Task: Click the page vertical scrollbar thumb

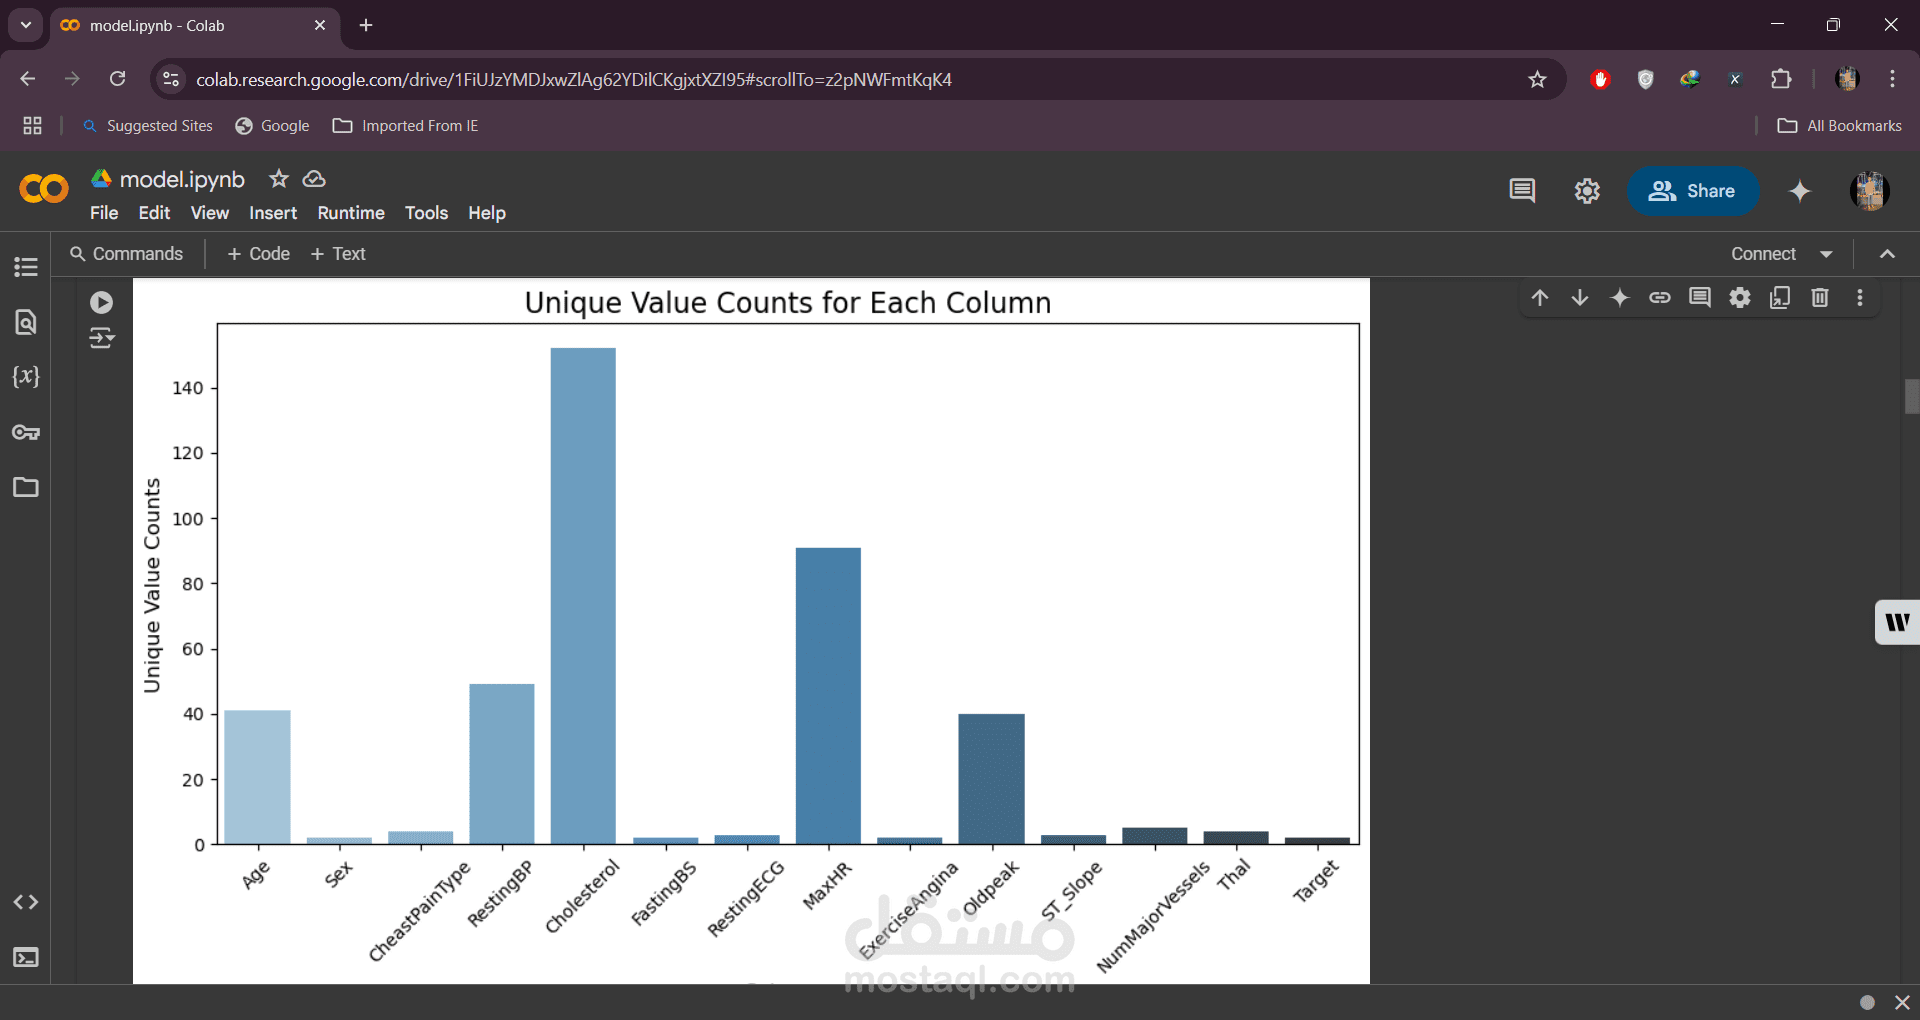Action: [1911, 396]
